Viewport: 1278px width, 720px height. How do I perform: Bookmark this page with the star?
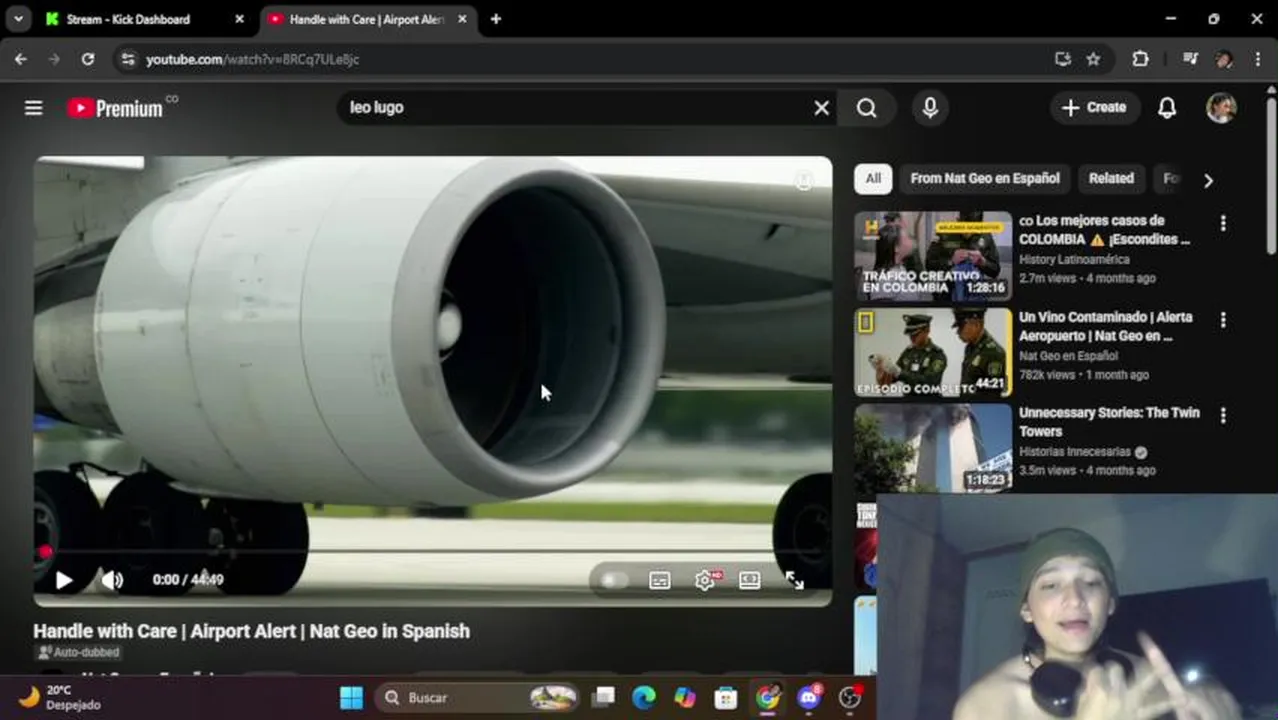click(x=1094, y=60)
